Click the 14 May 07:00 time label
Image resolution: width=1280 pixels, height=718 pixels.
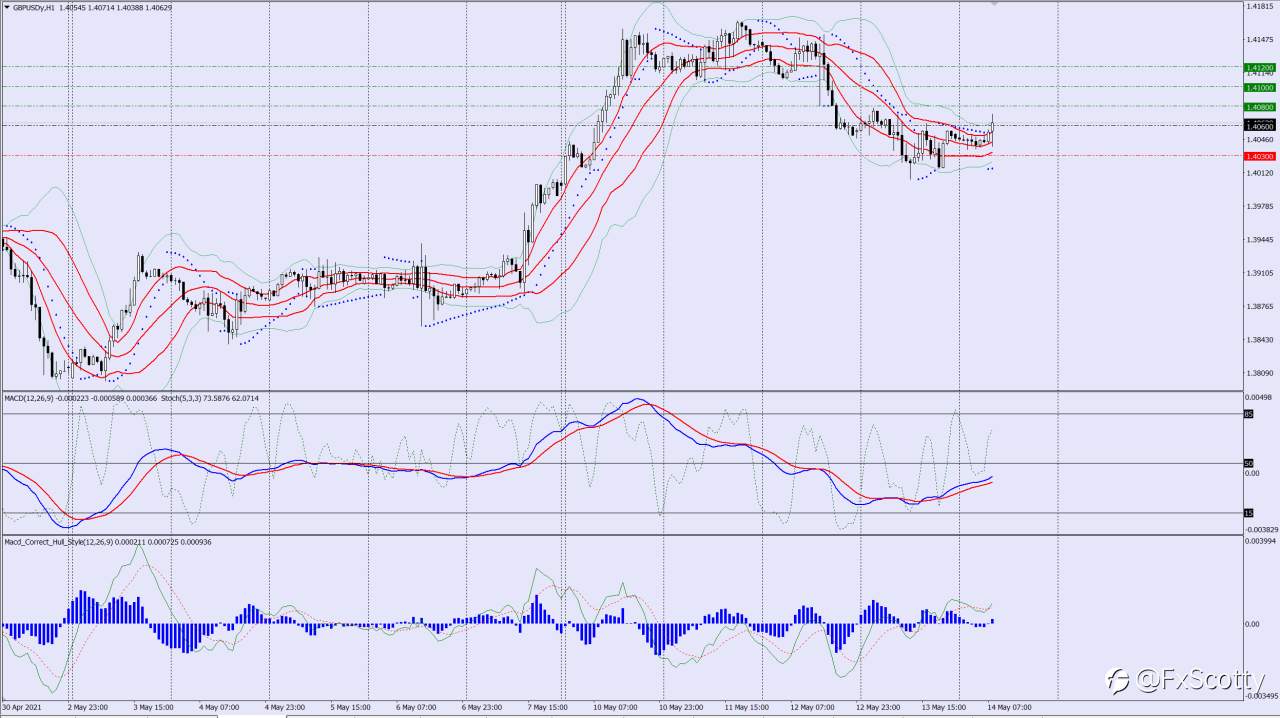point(1010,707)
